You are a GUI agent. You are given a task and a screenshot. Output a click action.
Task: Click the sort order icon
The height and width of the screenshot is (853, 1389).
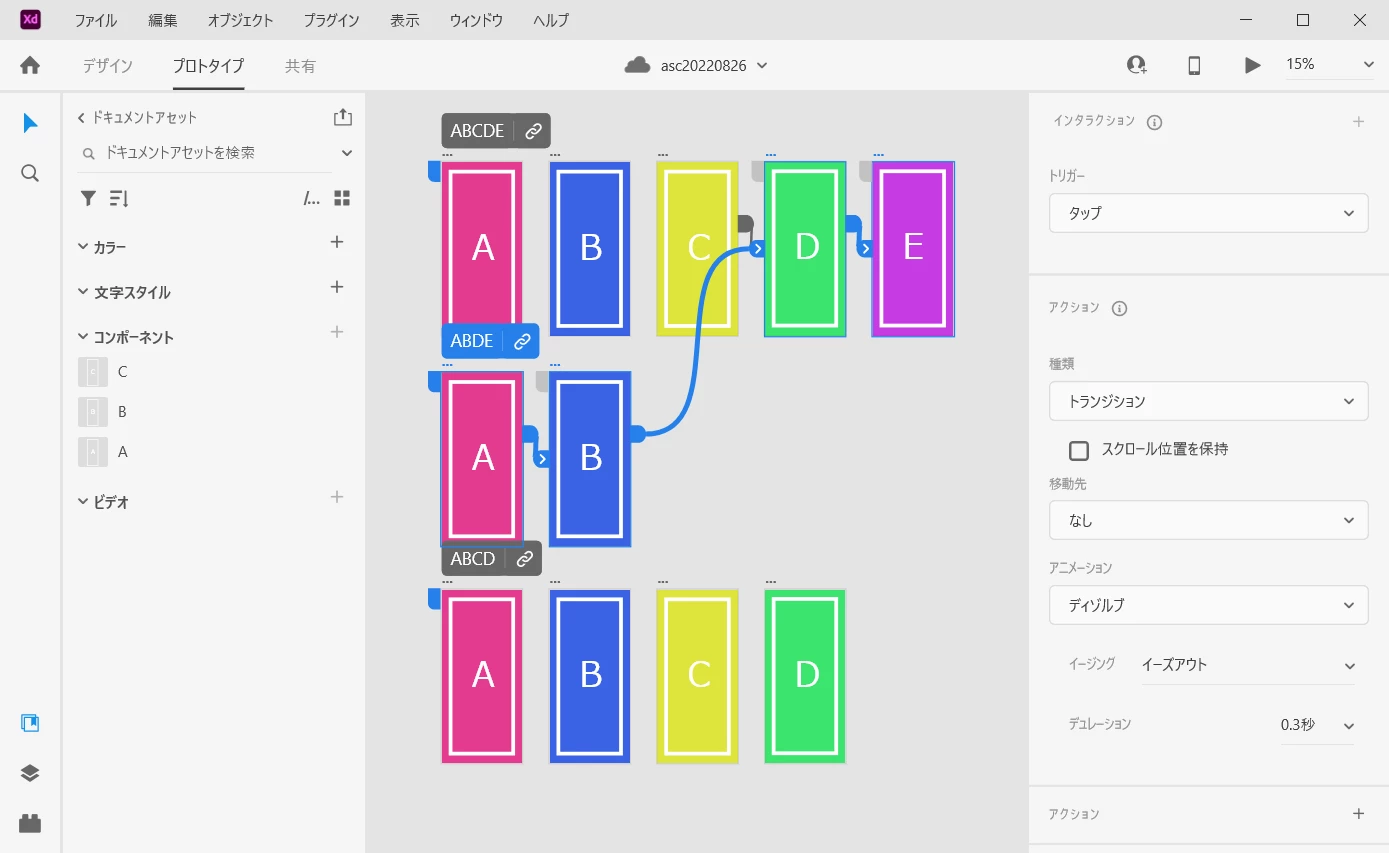pyautogui.click(x=119, y=198)
